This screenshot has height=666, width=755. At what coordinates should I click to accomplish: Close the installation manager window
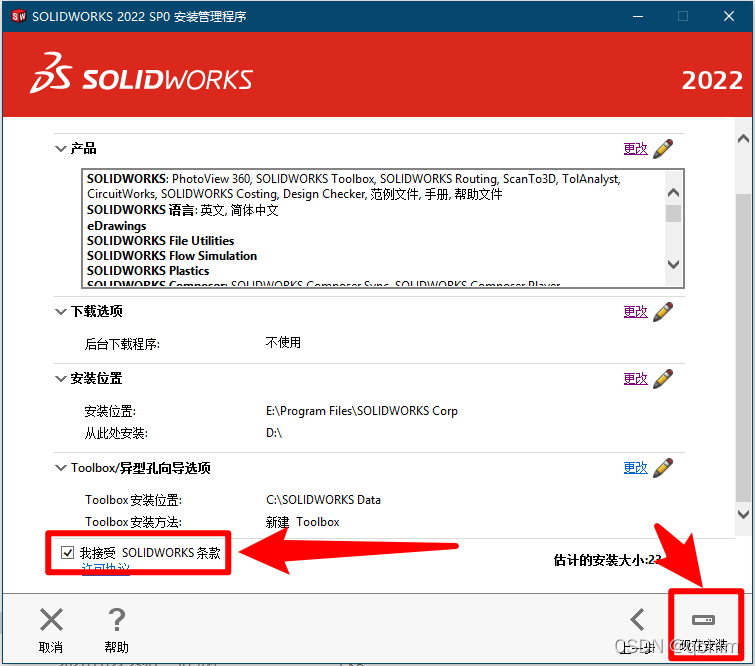point(729,16)
